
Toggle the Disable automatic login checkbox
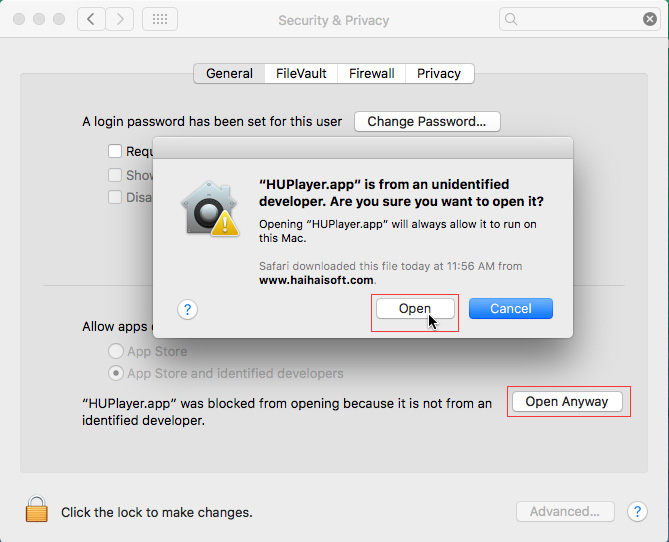[115, 197]
